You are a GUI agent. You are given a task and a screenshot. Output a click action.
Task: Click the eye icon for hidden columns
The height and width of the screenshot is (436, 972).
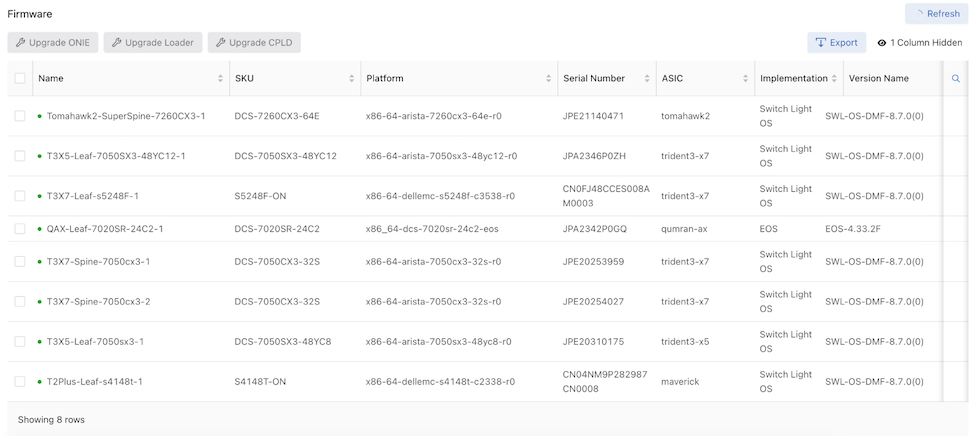coord(882,43)
